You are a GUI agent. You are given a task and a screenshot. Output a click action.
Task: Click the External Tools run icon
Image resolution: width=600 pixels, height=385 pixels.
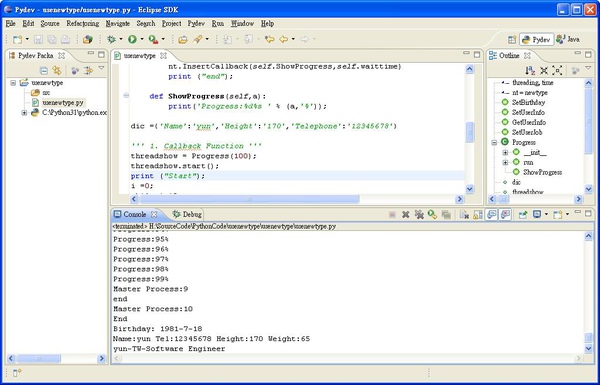click(153, 39)
